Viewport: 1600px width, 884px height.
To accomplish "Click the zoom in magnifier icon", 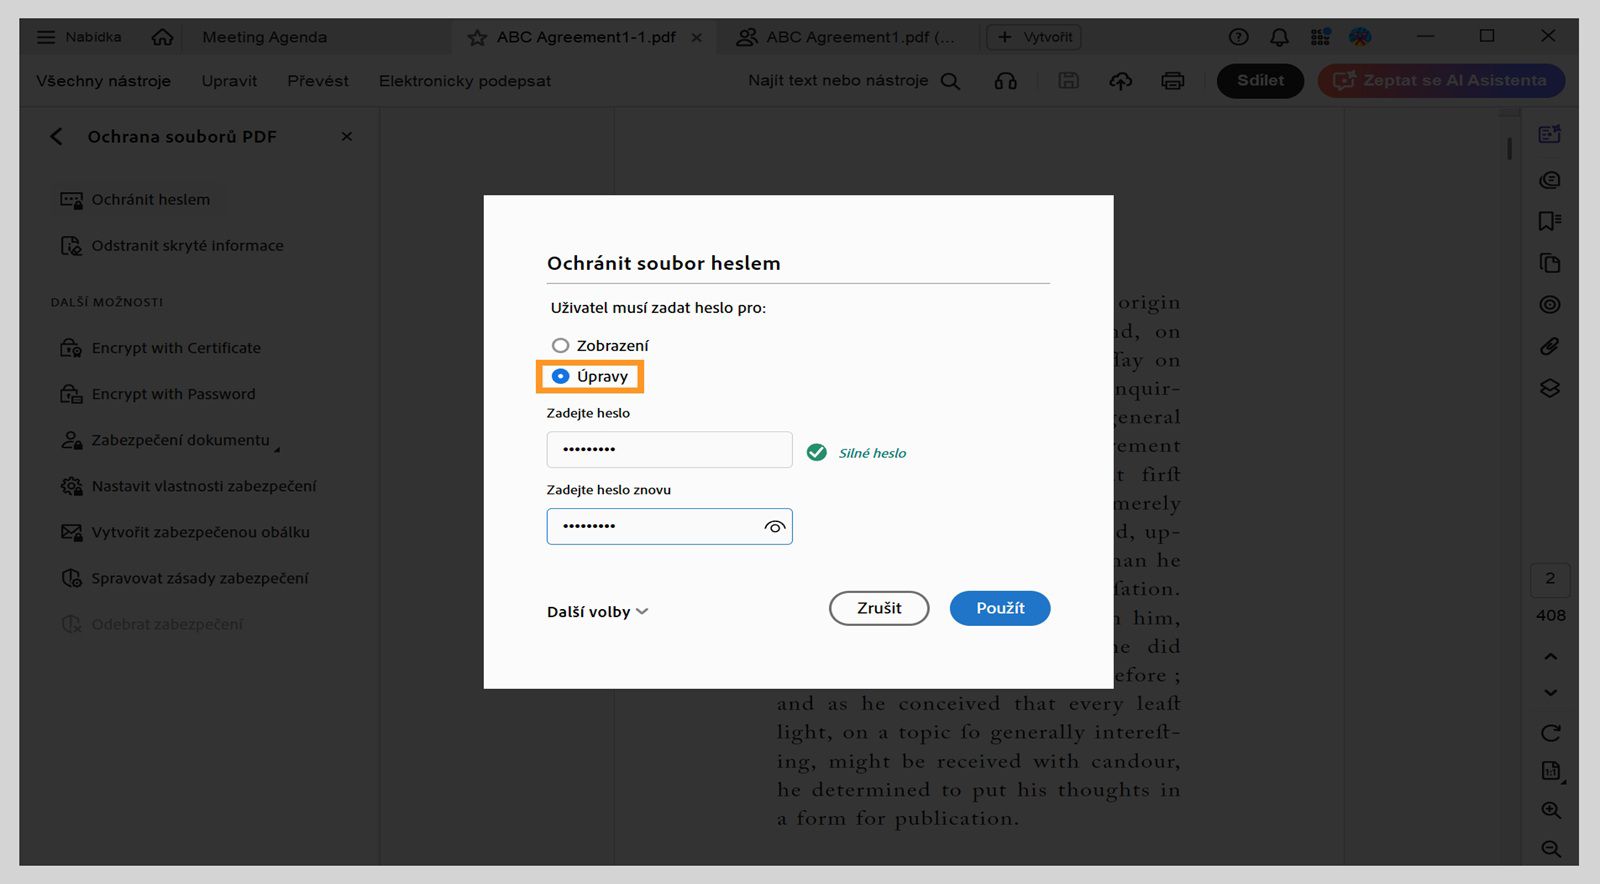I will pyautogui.click(x=1551, y=810).
